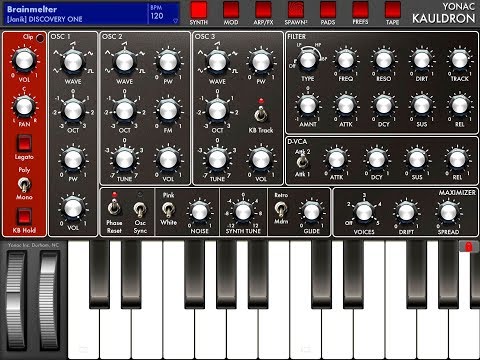Click the Maximizer SPREAD knob
The height and width of the screenshot is (360, 480).
pyautogui.click(x=448, y=213)
